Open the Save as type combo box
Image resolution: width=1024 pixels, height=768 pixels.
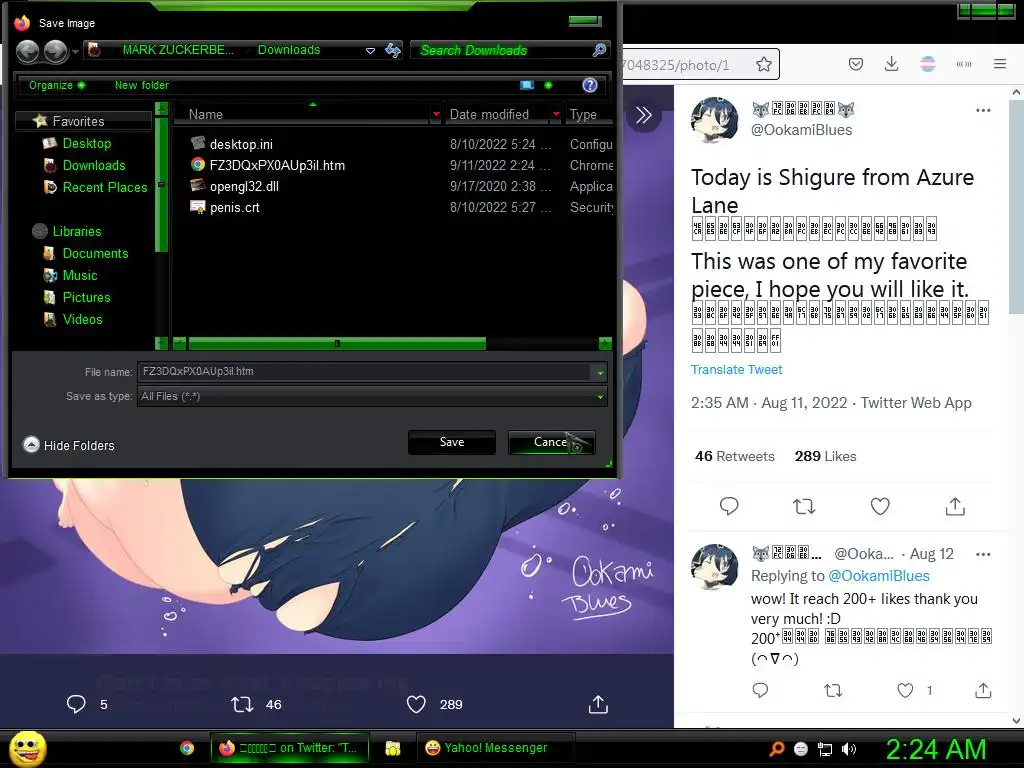point(372,396)
